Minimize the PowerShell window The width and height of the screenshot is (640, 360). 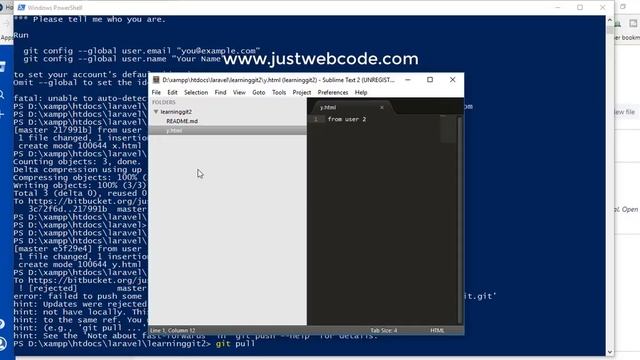point(558,7)
